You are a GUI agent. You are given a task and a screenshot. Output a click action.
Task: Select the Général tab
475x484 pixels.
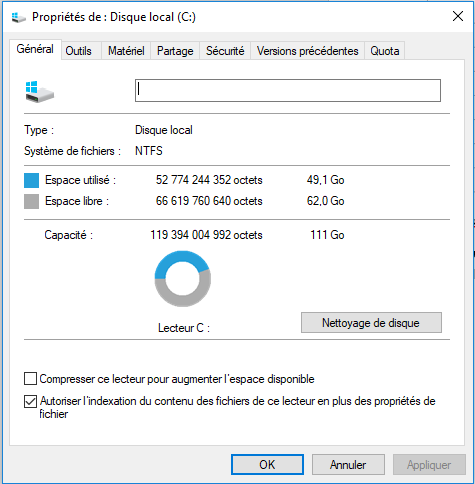pos(35,49)
